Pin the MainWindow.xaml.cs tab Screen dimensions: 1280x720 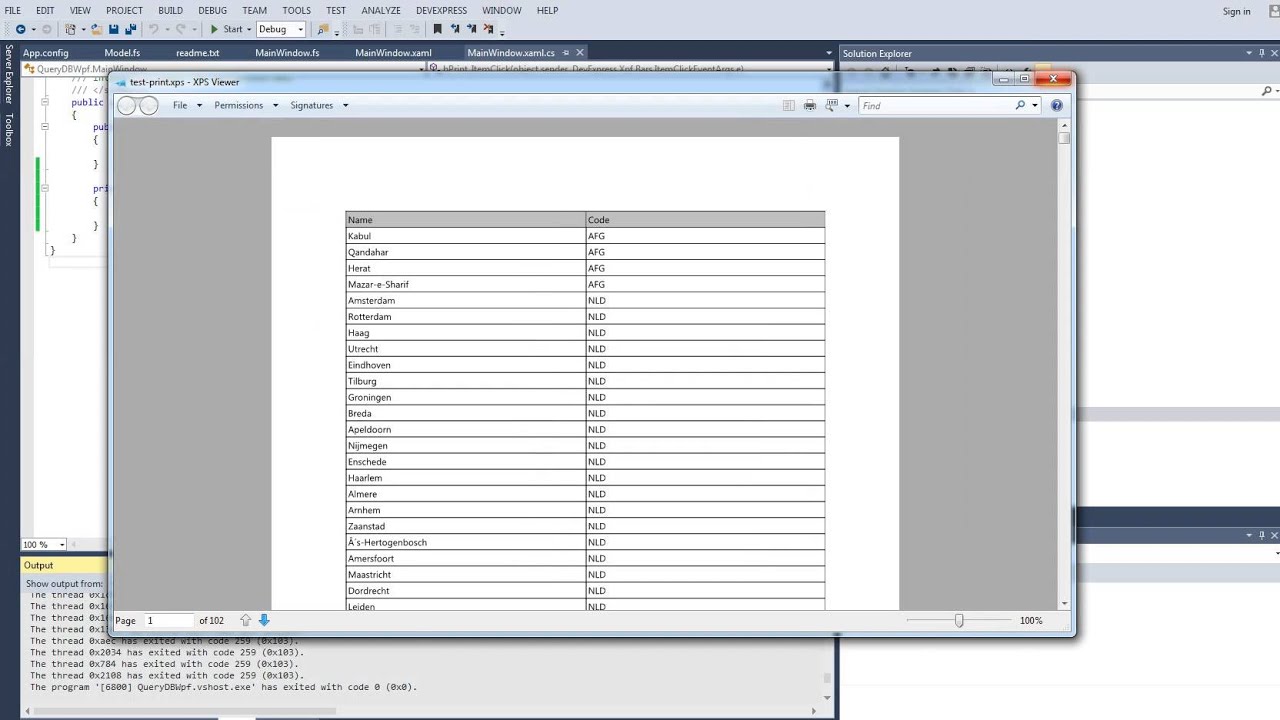pos(565,53)
